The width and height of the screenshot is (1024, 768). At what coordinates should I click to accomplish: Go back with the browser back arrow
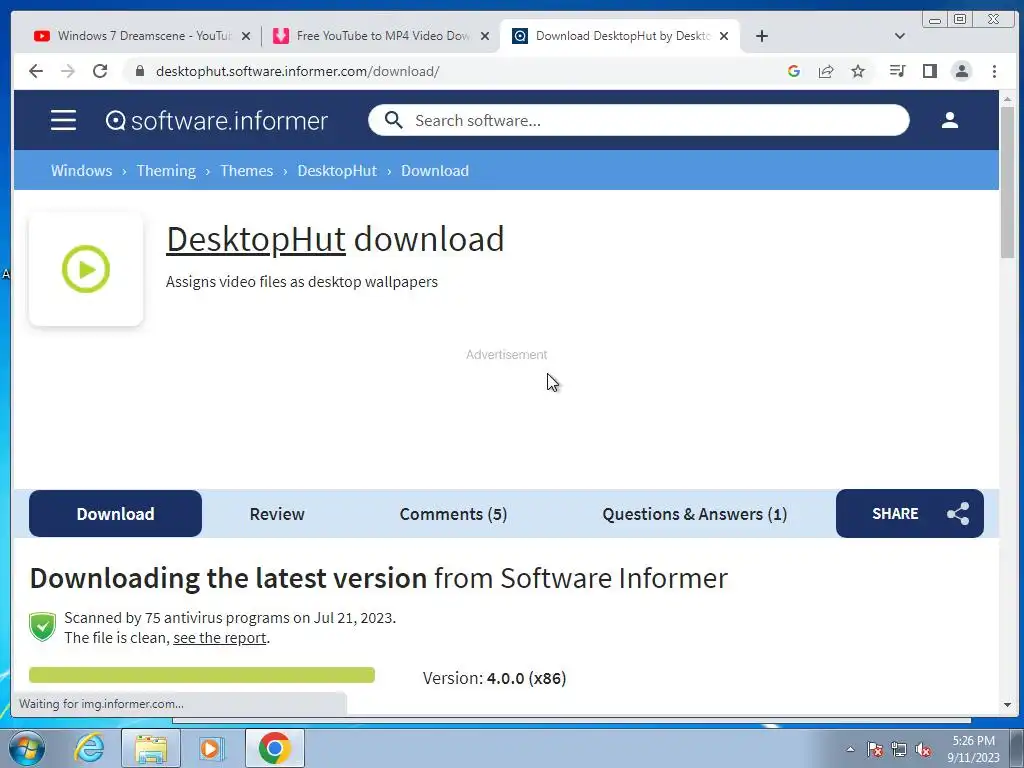[x=36, y=71]
